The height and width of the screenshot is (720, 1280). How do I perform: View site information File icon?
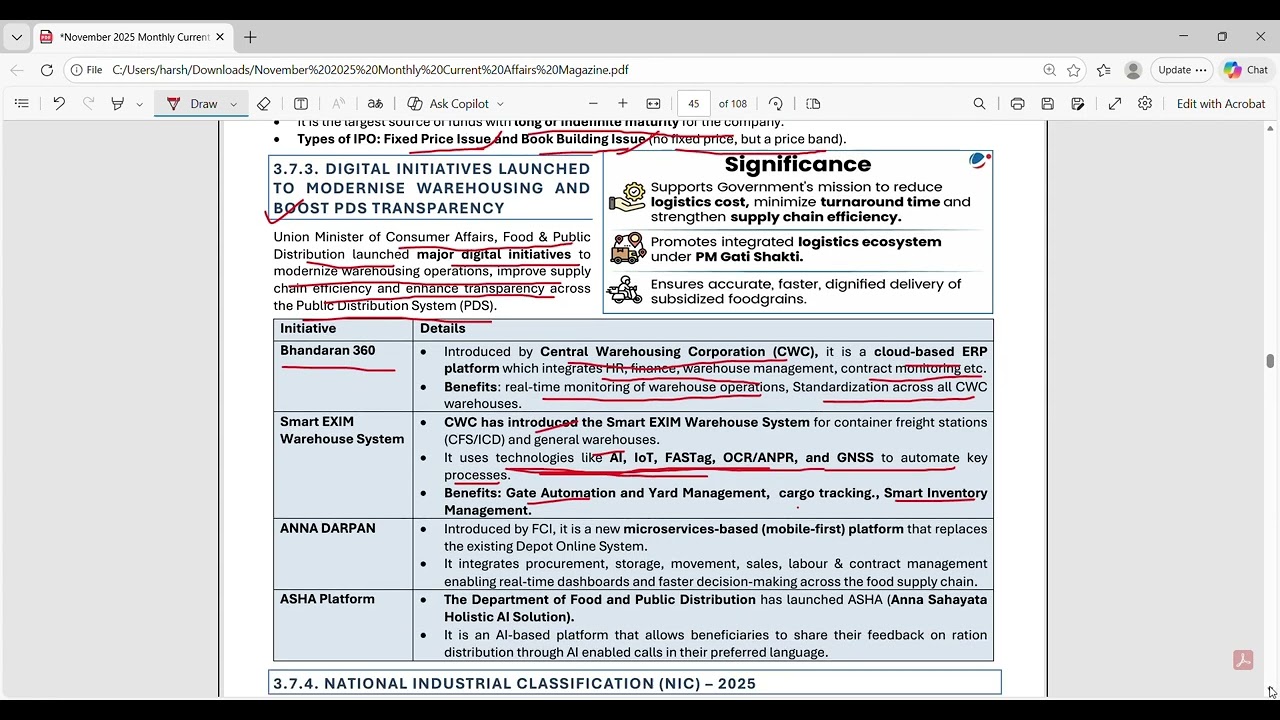click(x=86, y=70)
